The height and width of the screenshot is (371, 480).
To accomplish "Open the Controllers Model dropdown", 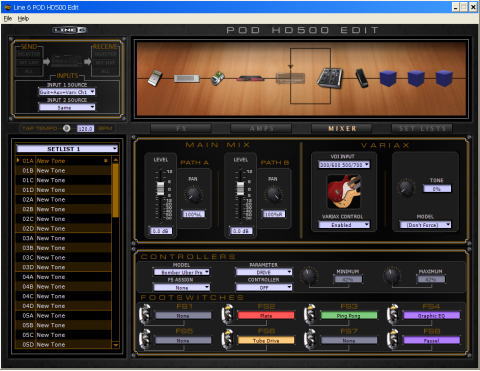I will click(x=182, y=272).
